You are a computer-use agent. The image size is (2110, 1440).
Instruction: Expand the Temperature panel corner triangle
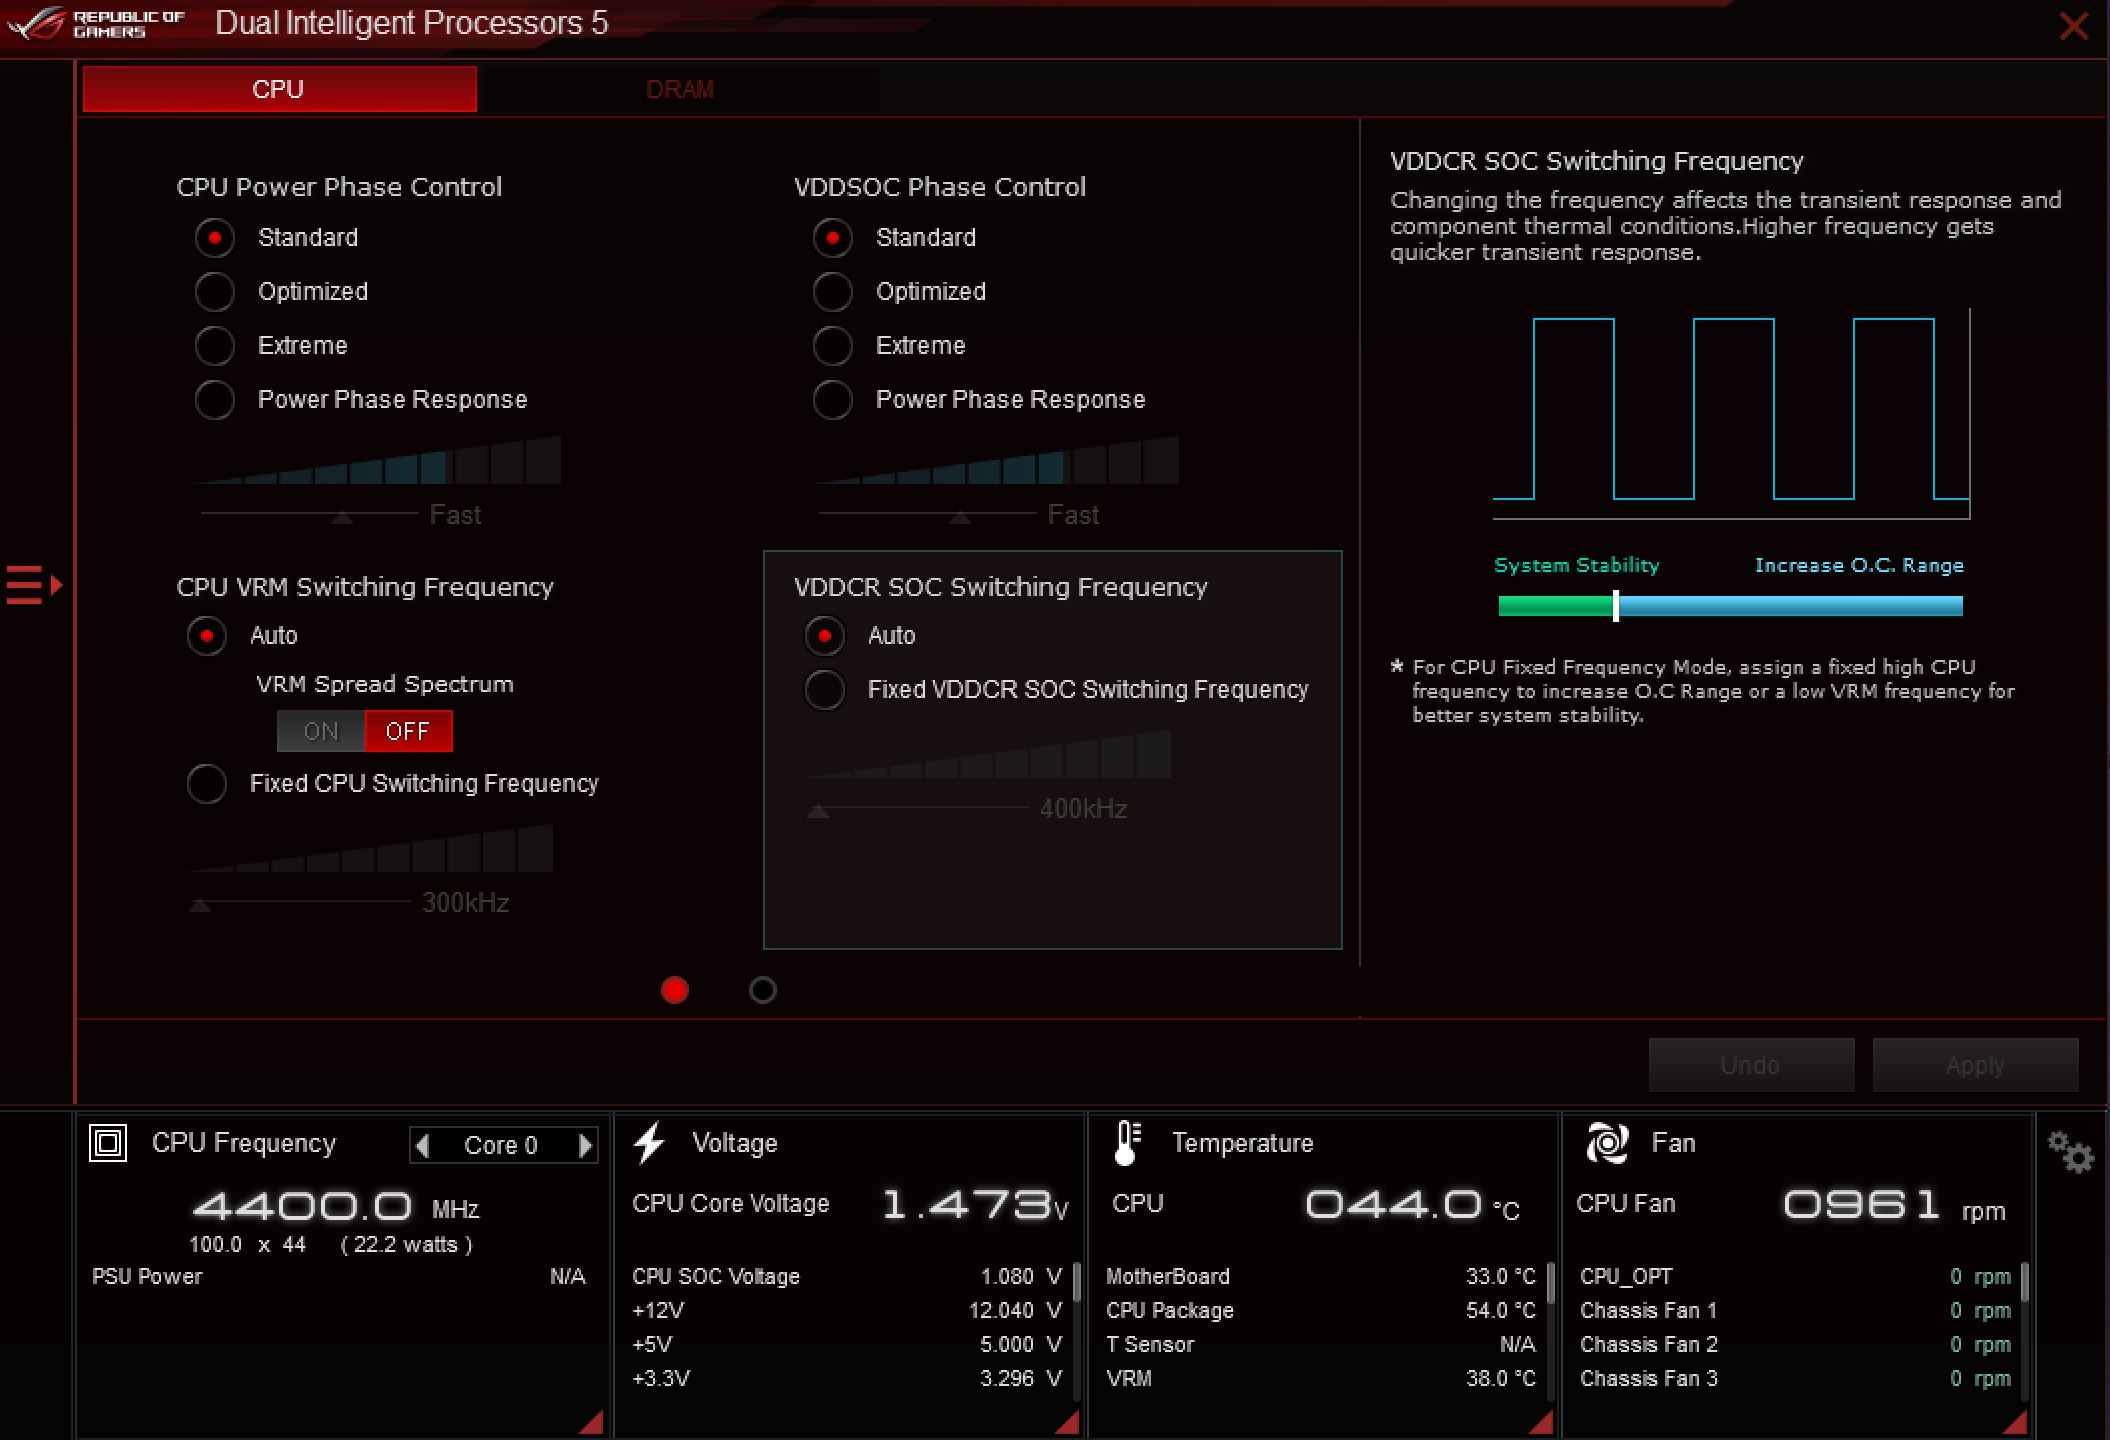coord(1541,1422)
